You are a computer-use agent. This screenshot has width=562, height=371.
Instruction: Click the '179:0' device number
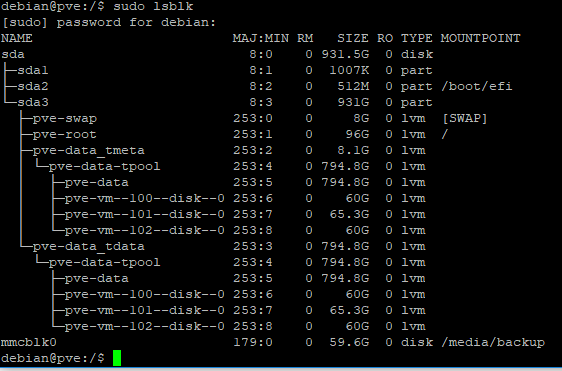pos(253,342)
